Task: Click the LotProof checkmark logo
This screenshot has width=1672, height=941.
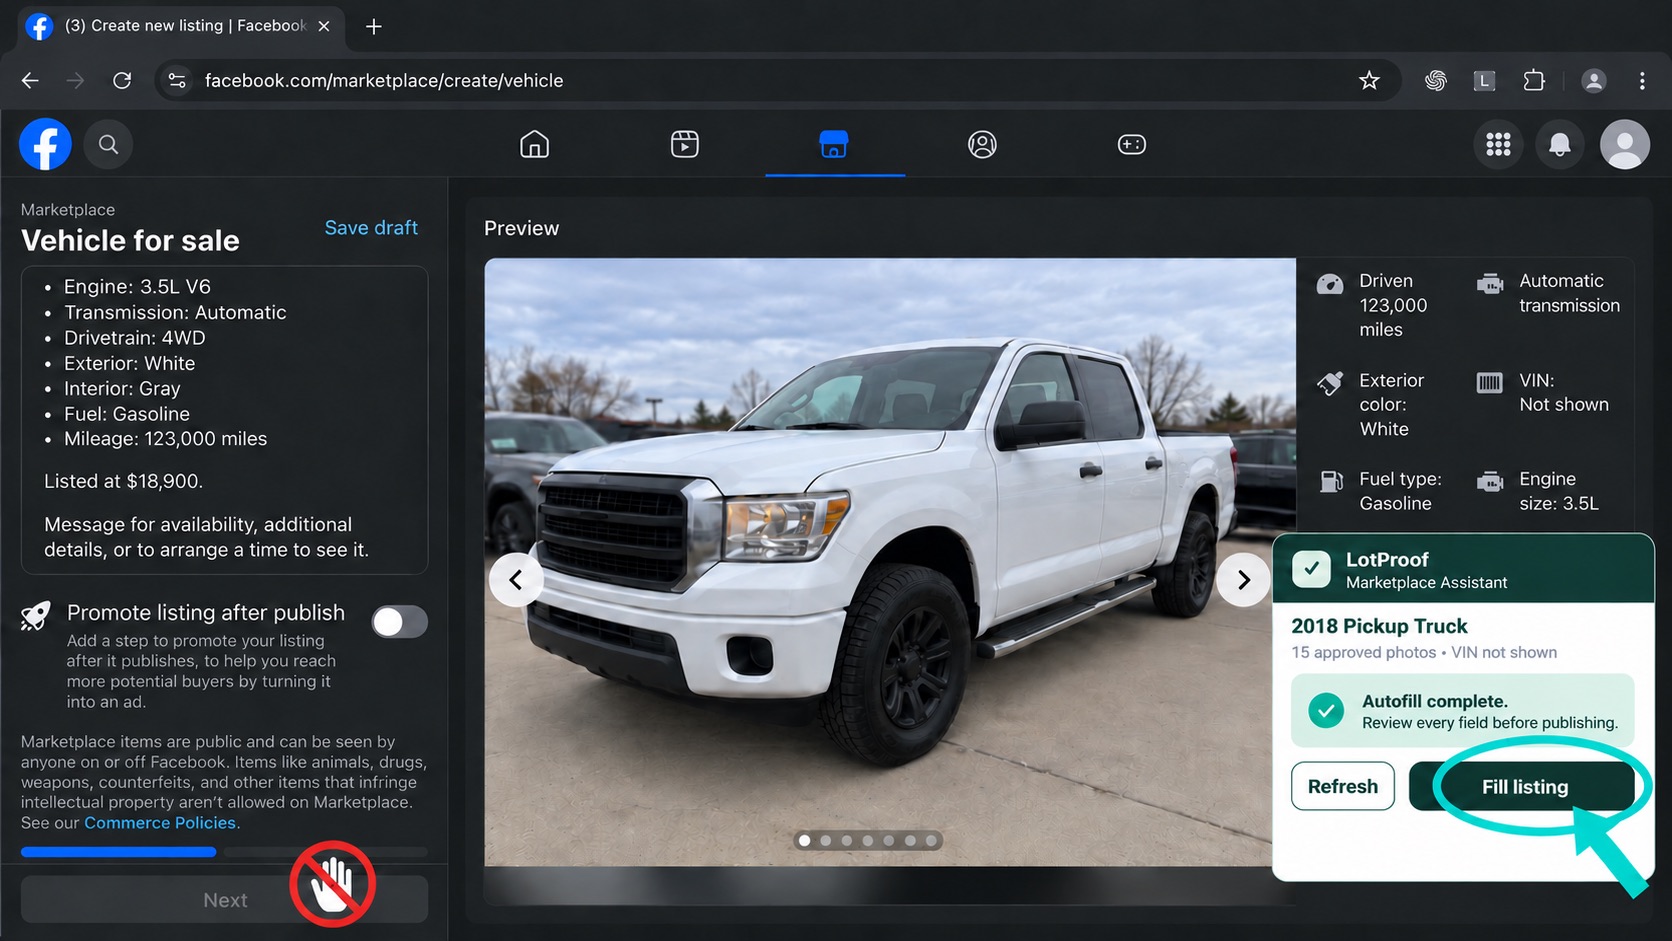Action: point(1311,569)
